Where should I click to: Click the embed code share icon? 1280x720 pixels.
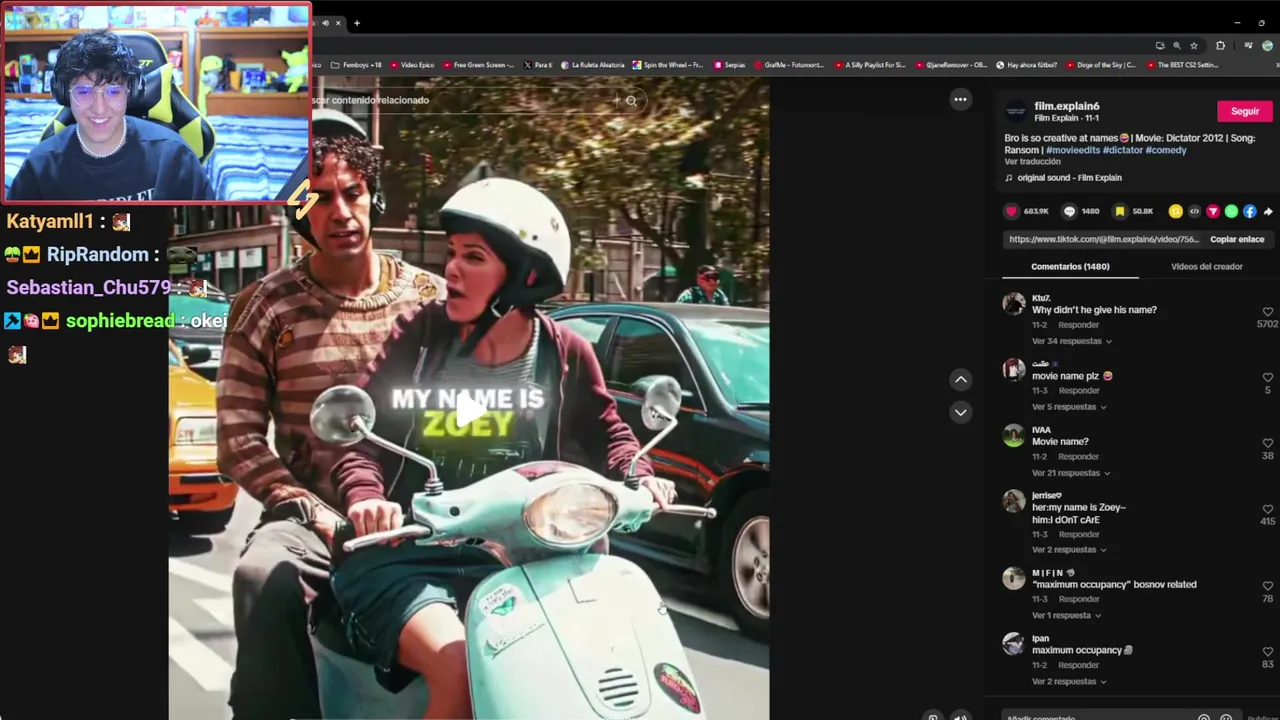(1194, 211)
